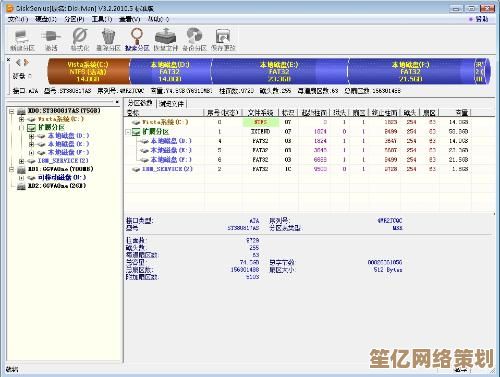
Task: Select local disk (F:) FAT32 segment in disk bar
Action: pos(411,71)
